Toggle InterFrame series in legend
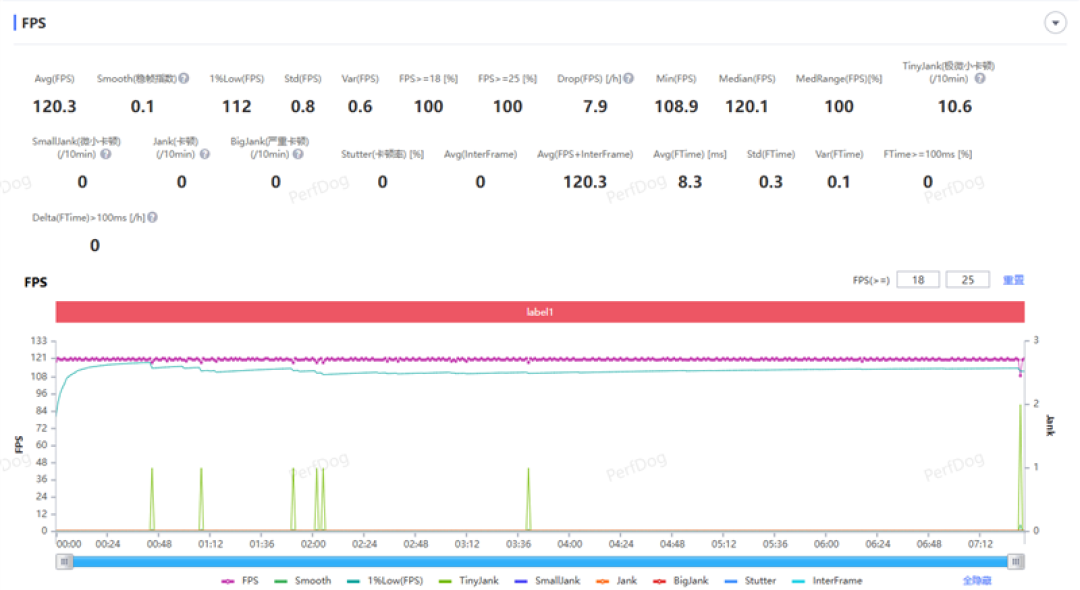Image resolution: width=1080 pixels, height=590 pixels. 827,581
